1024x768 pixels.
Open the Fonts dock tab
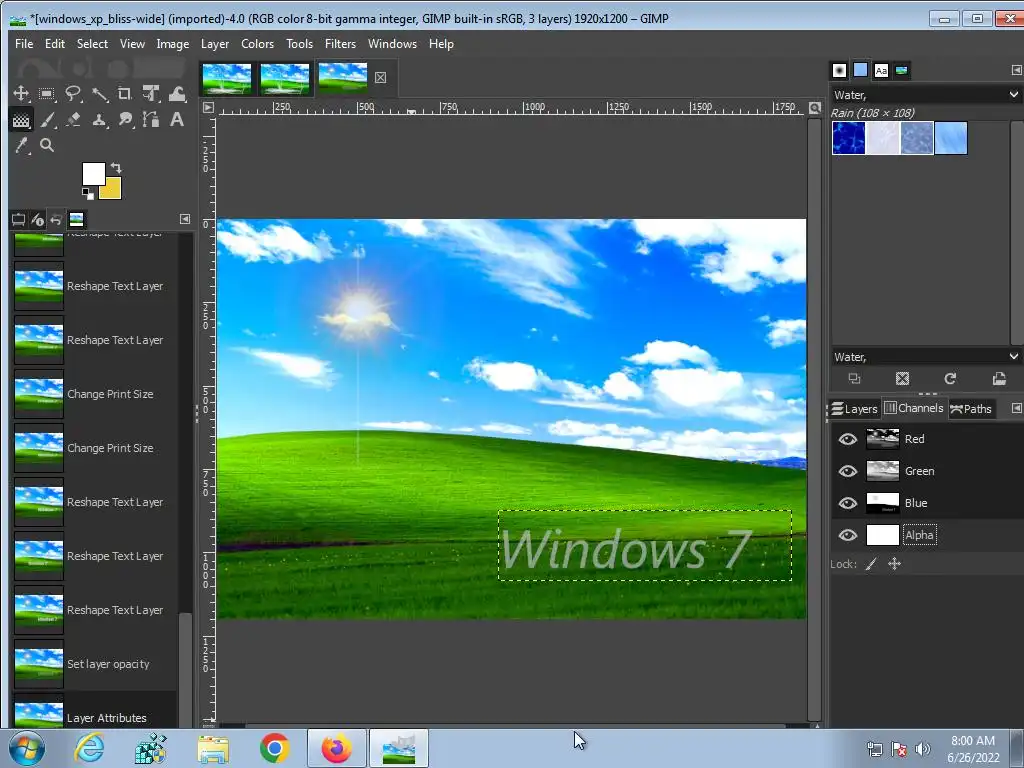pyautogui.click(x=881, y=71)
